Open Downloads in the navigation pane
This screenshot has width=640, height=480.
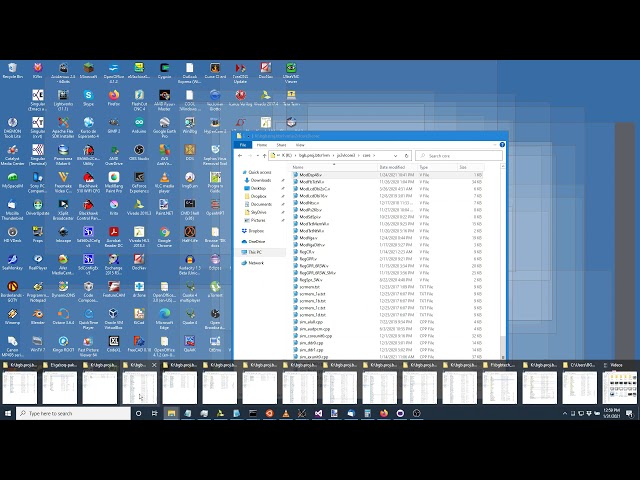tap(261, 180)
